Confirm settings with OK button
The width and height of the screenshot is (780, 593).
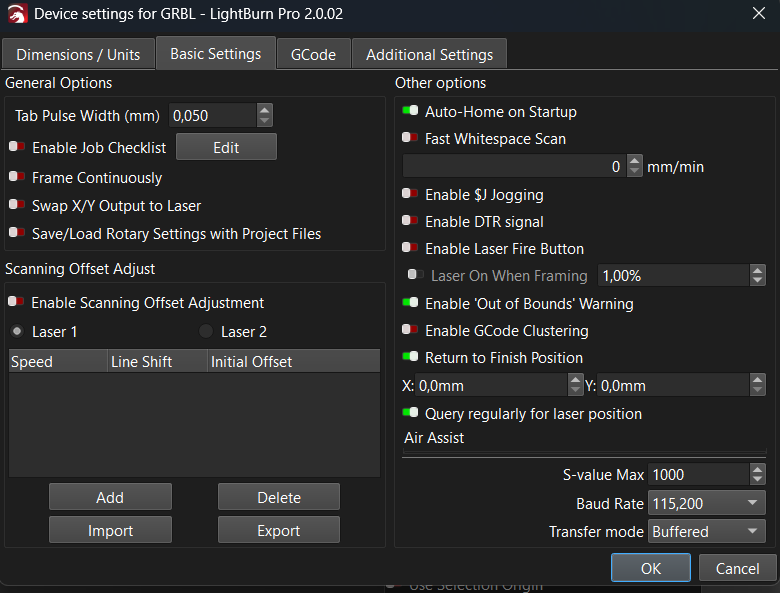pos(651,568)
